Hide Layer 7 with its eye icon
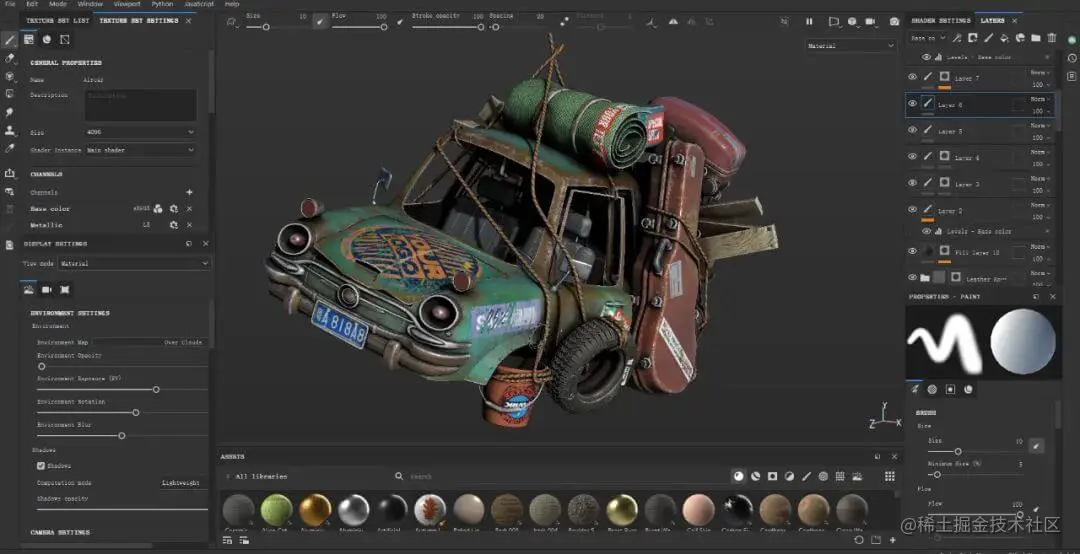The height and width of the screenshot is (554, 1080). (912, 77)
